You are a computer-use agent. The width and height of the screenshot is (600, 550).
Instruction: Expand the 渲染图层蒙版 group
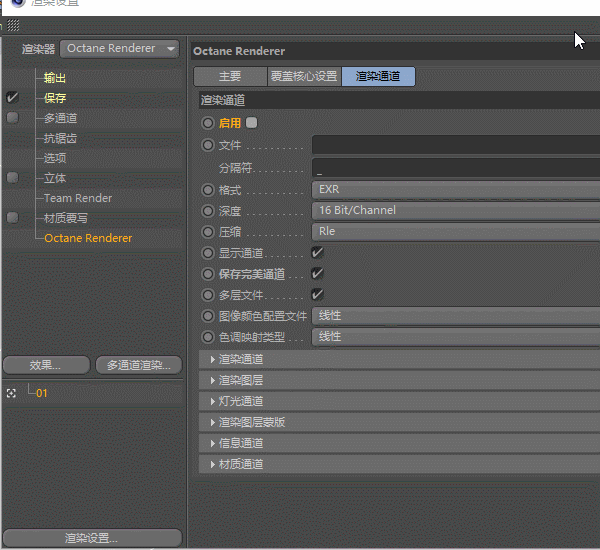pos(399,423)
